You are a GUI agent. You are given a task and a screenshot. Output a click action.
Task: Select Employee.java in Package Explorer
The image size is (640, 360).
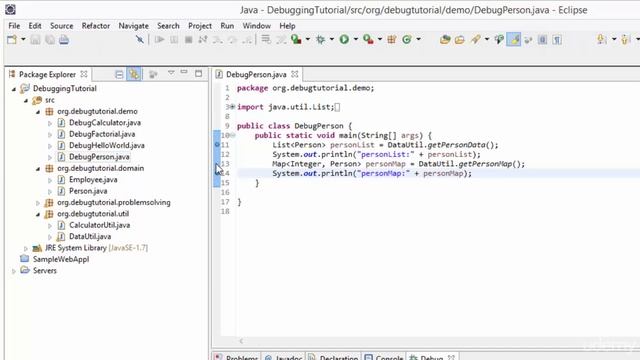coord(93,180)
